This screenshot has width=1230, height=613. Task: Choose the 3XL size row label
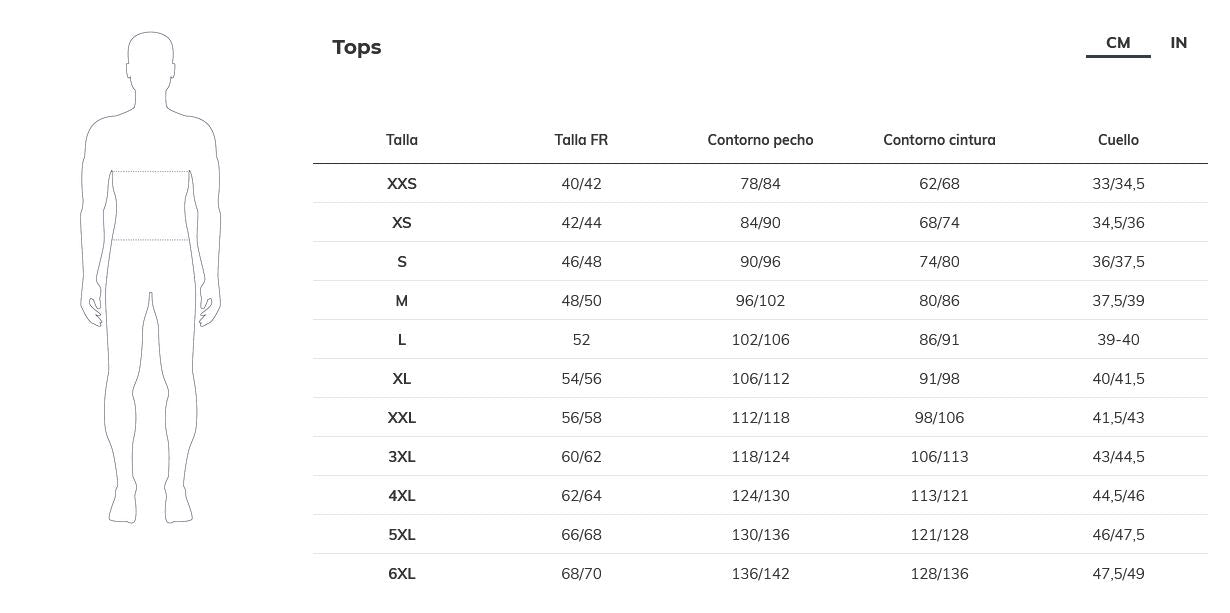pyautogui.click(x=402, y=457)
